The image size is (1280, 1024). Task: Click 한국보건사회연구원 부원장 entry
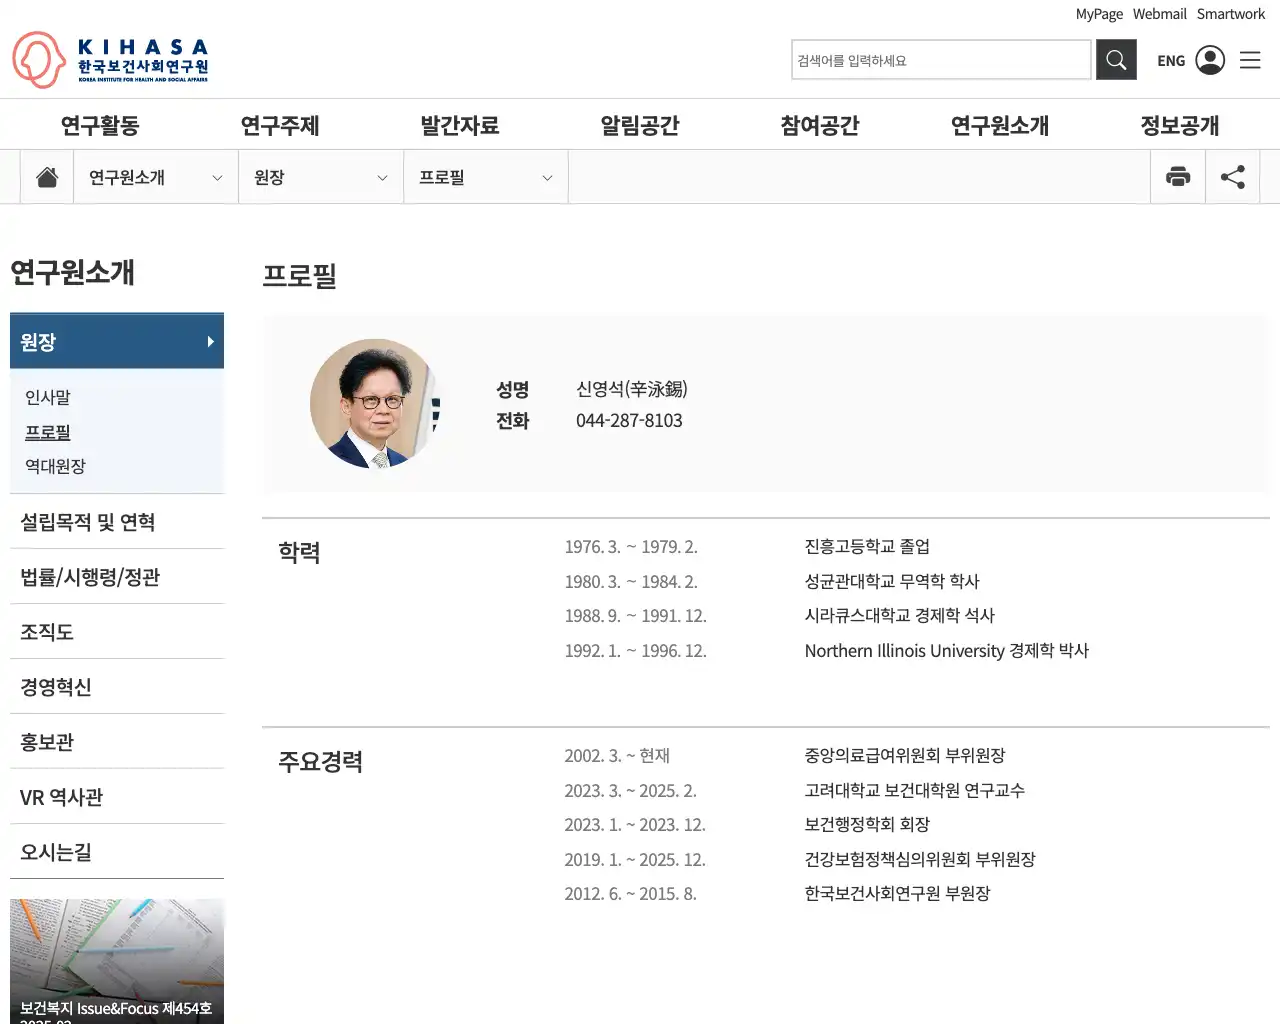point(897,894)
